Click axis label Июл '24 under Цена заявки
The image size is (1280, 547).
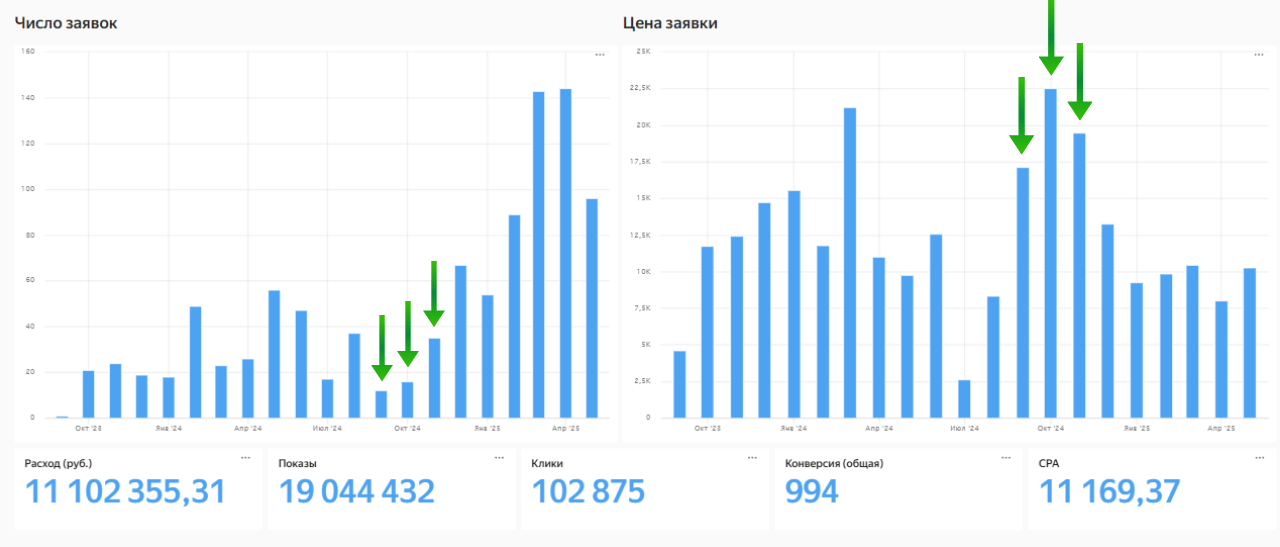click(x=965, y=428)
